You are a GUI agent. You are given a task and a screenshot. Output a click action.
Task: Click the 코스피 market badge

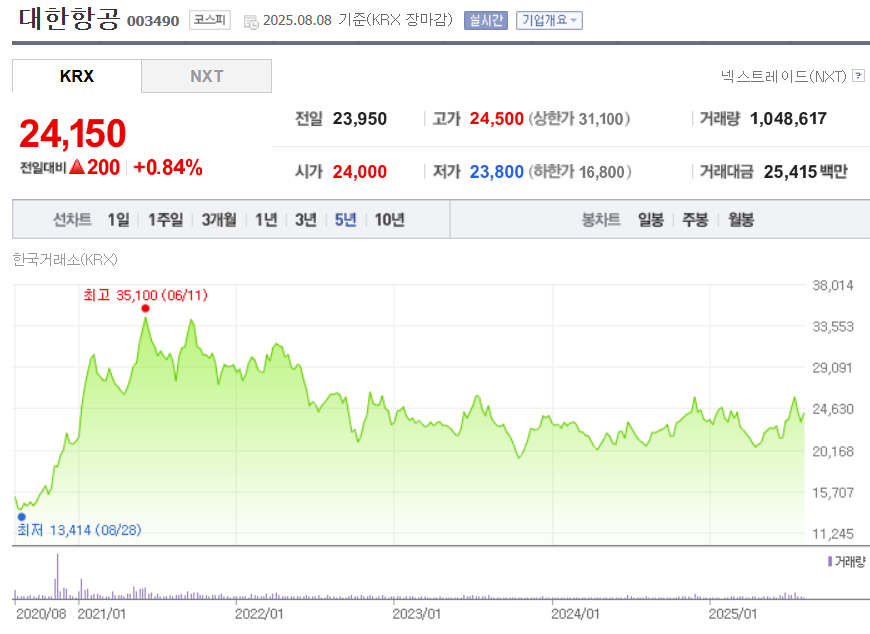coord(210,20)
